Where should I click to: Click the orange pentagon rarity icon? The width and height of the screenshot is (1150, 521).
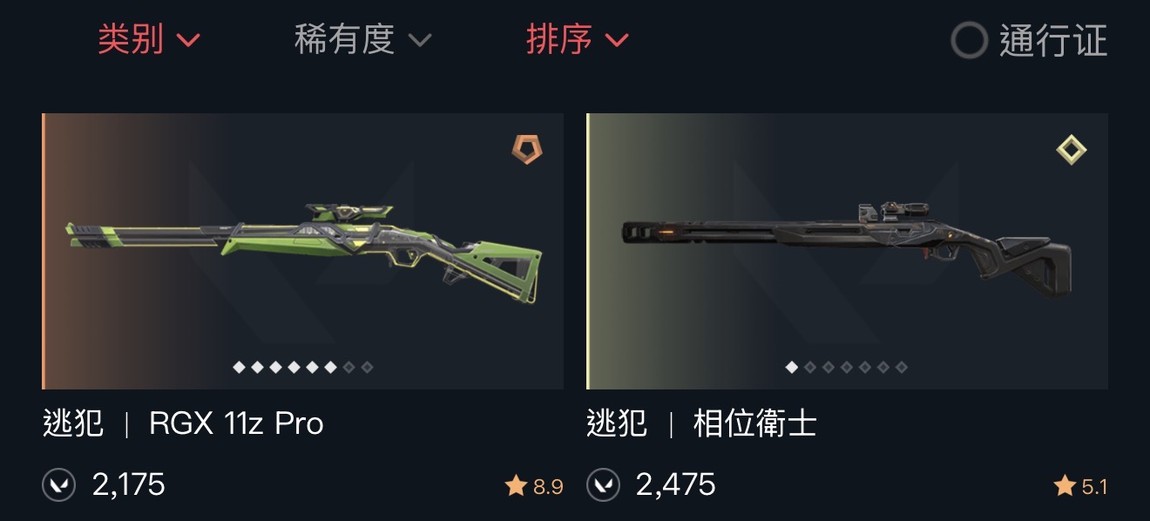pyautogui.click(x=526, y=150)
